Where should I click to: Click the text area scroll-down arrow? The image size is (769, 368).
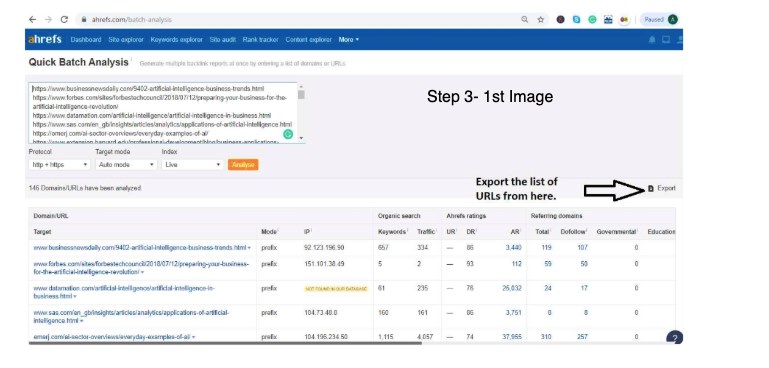point(301,139)
